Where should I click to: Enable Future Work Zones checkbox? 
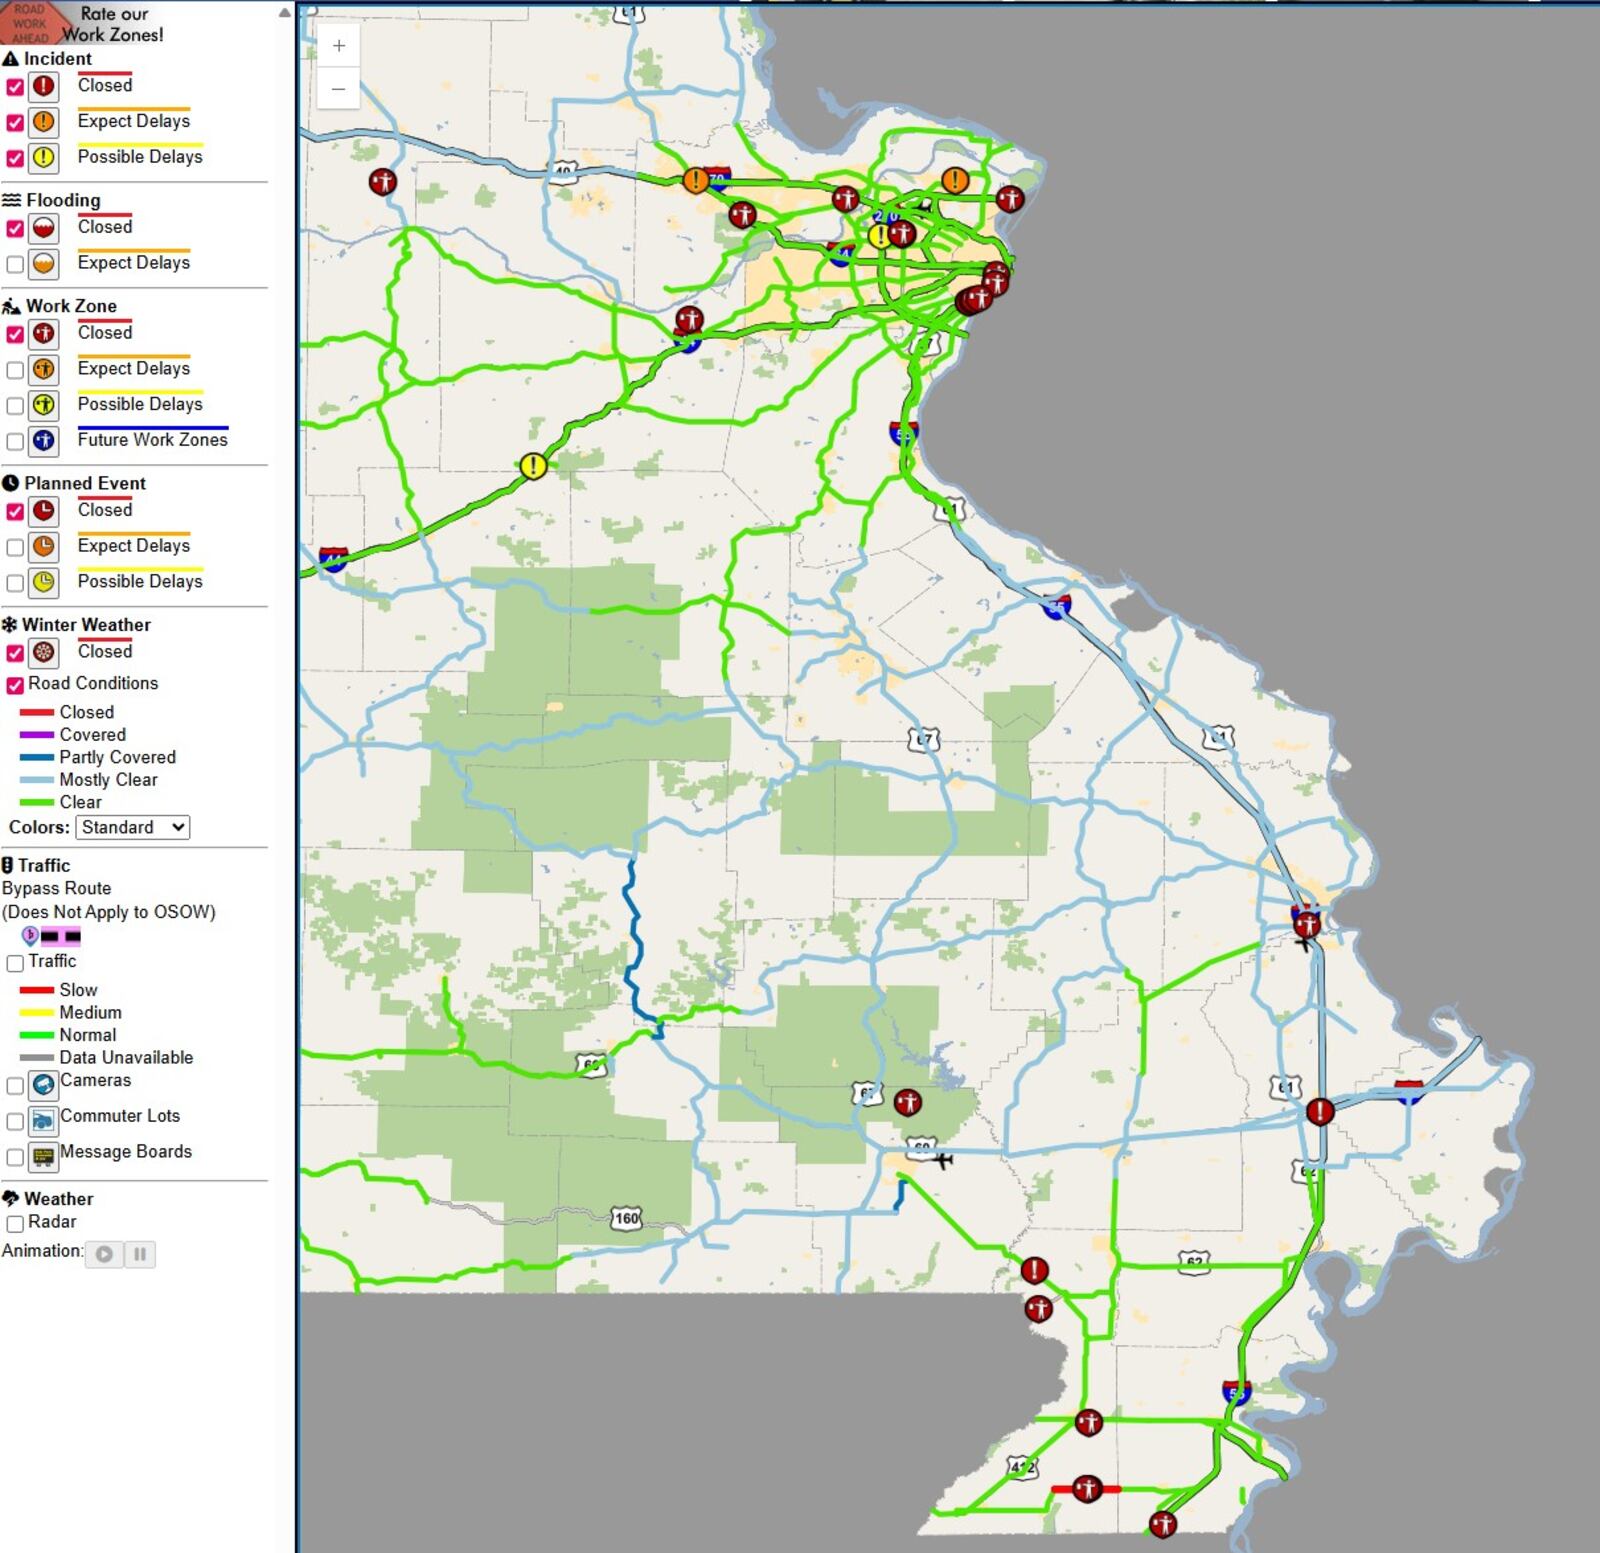point(15,442)
